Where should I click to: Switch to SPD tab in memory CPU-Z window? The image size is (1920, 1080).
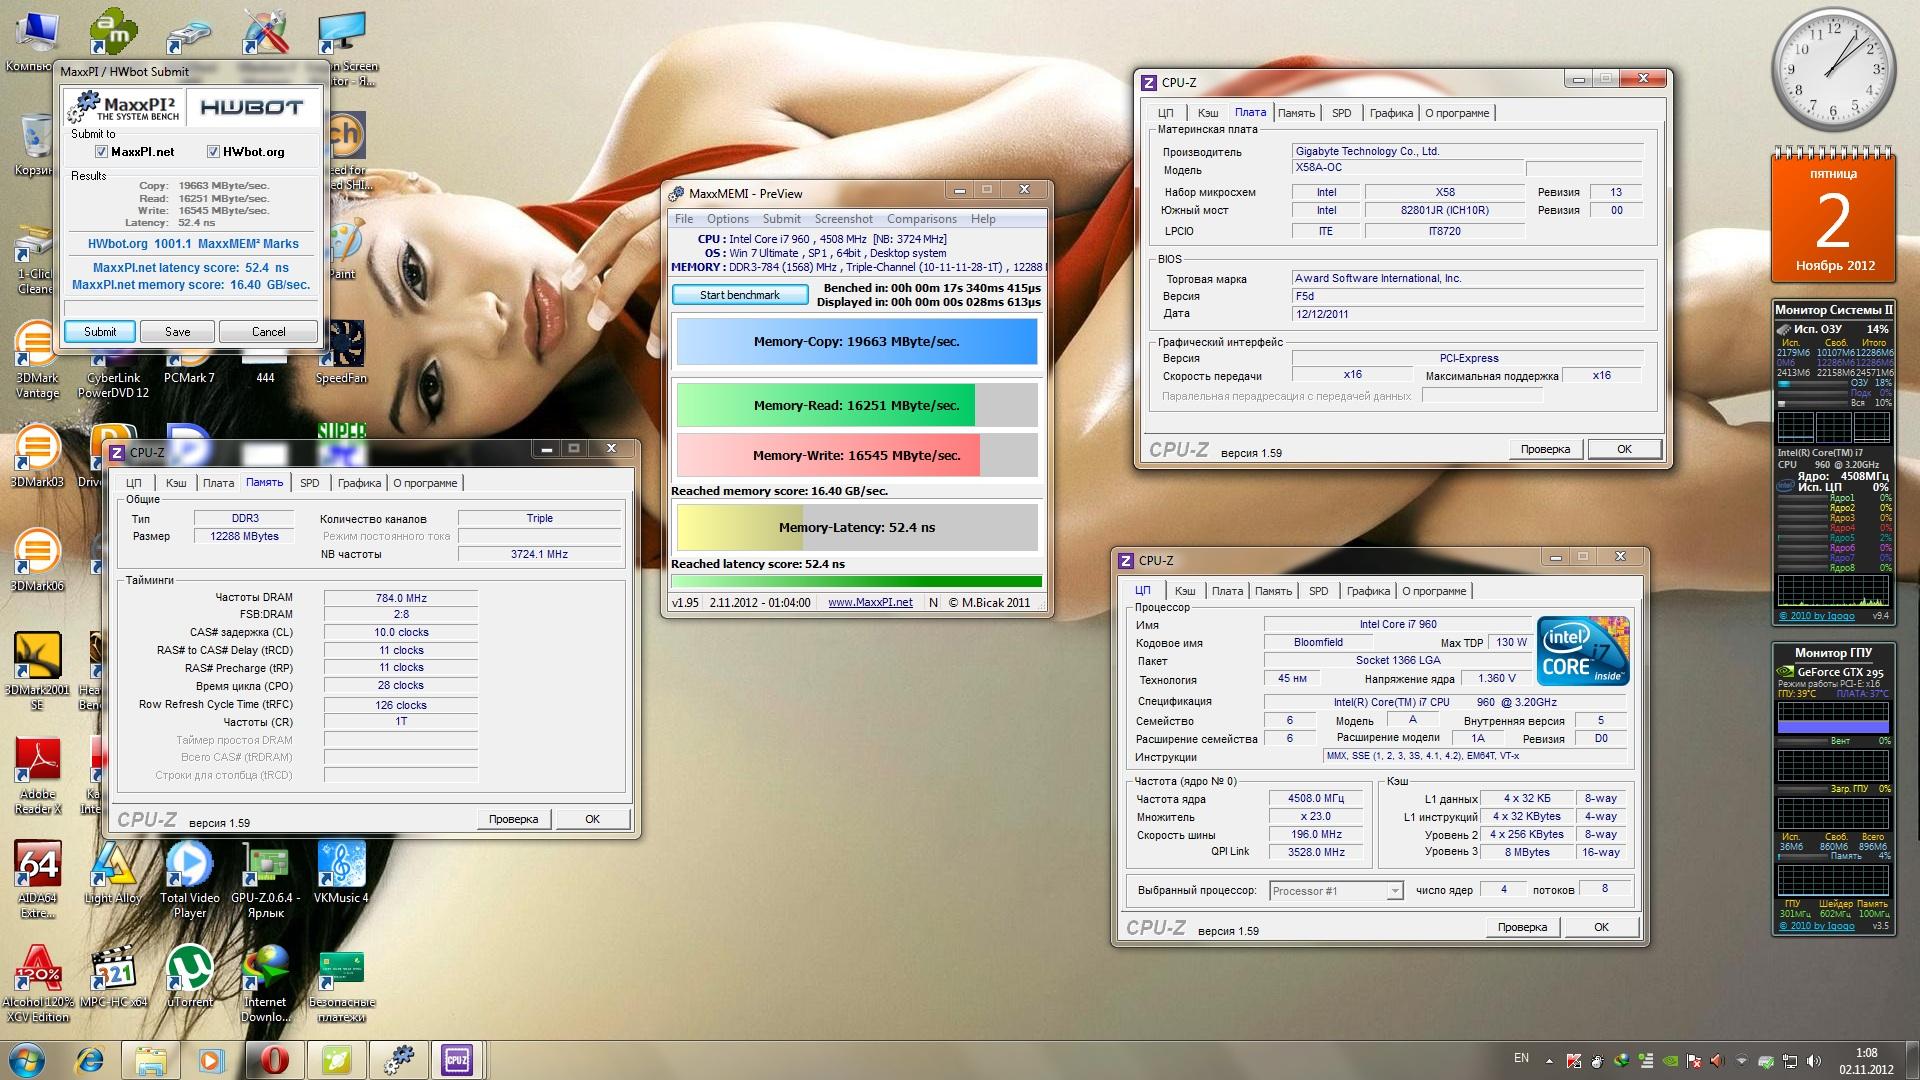click(310, 483)
